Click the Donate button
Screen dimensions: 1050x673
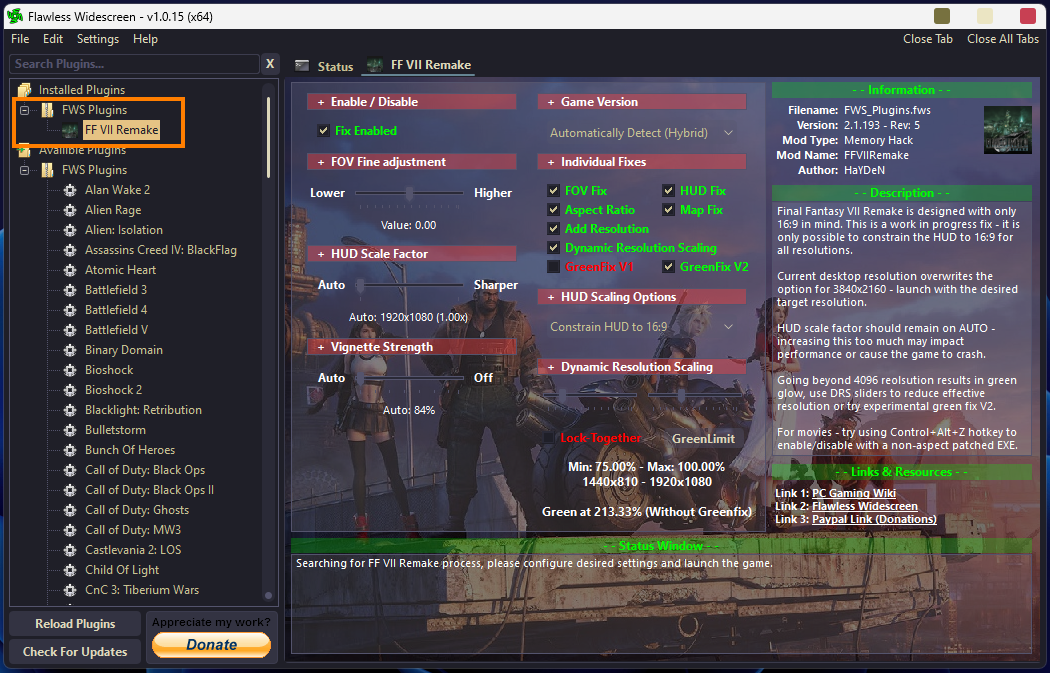[212, 645]
